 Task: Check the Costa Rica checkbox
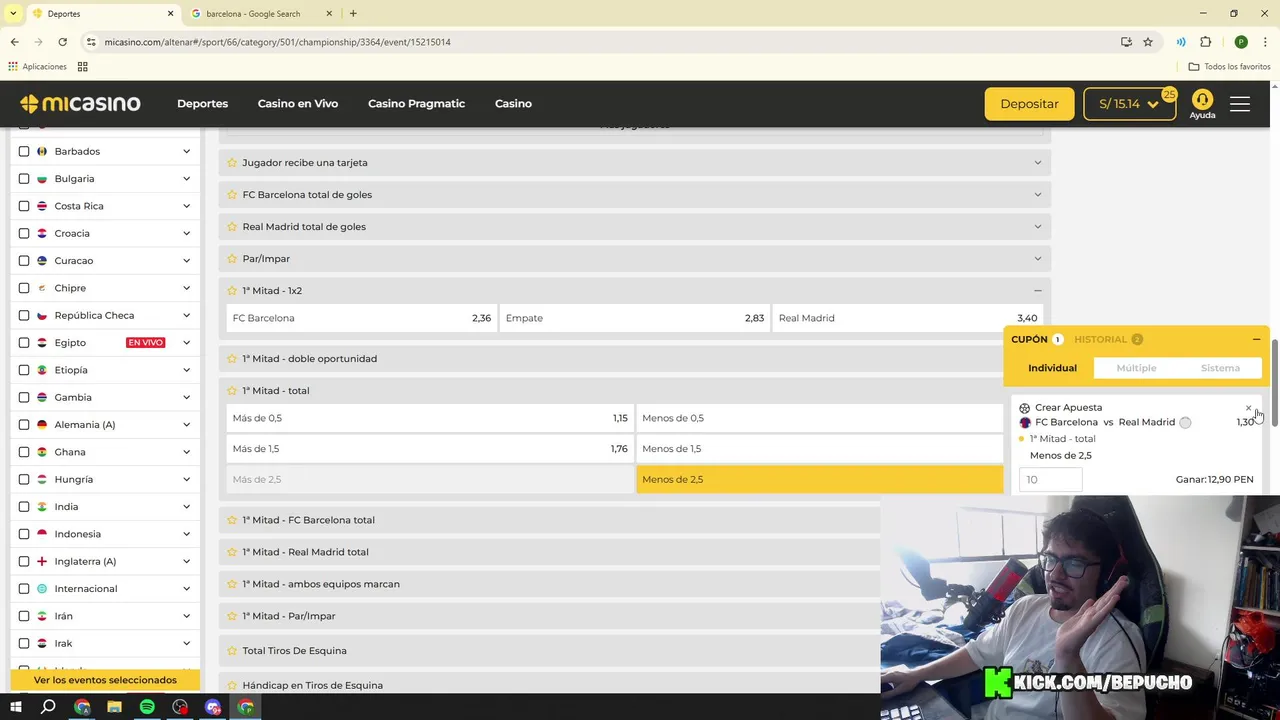click(x=24, y=206)
